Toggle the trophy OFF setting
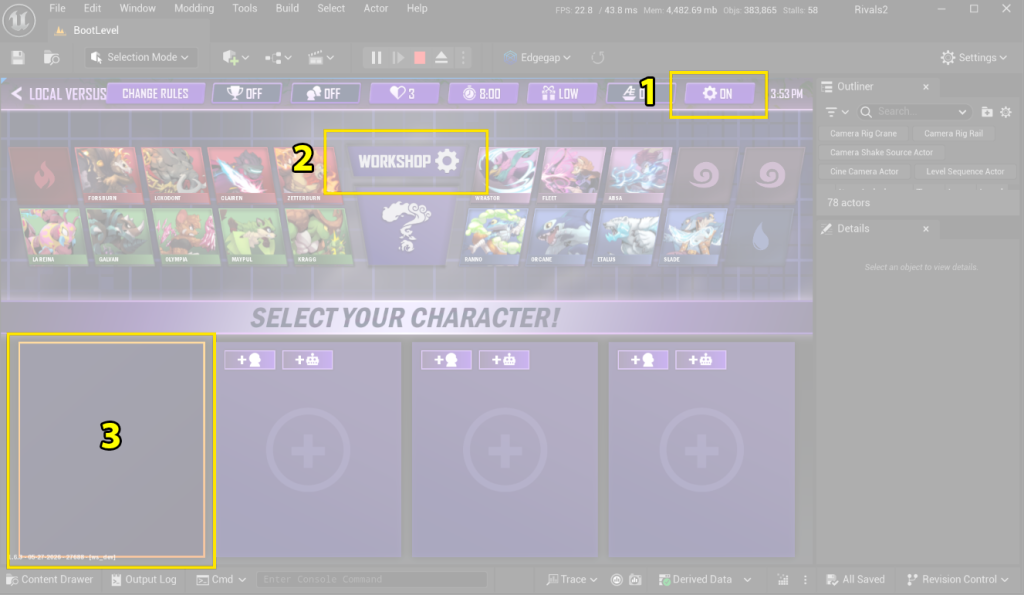This screenshot has width=1024, height=595. click(x=246, y=93)
